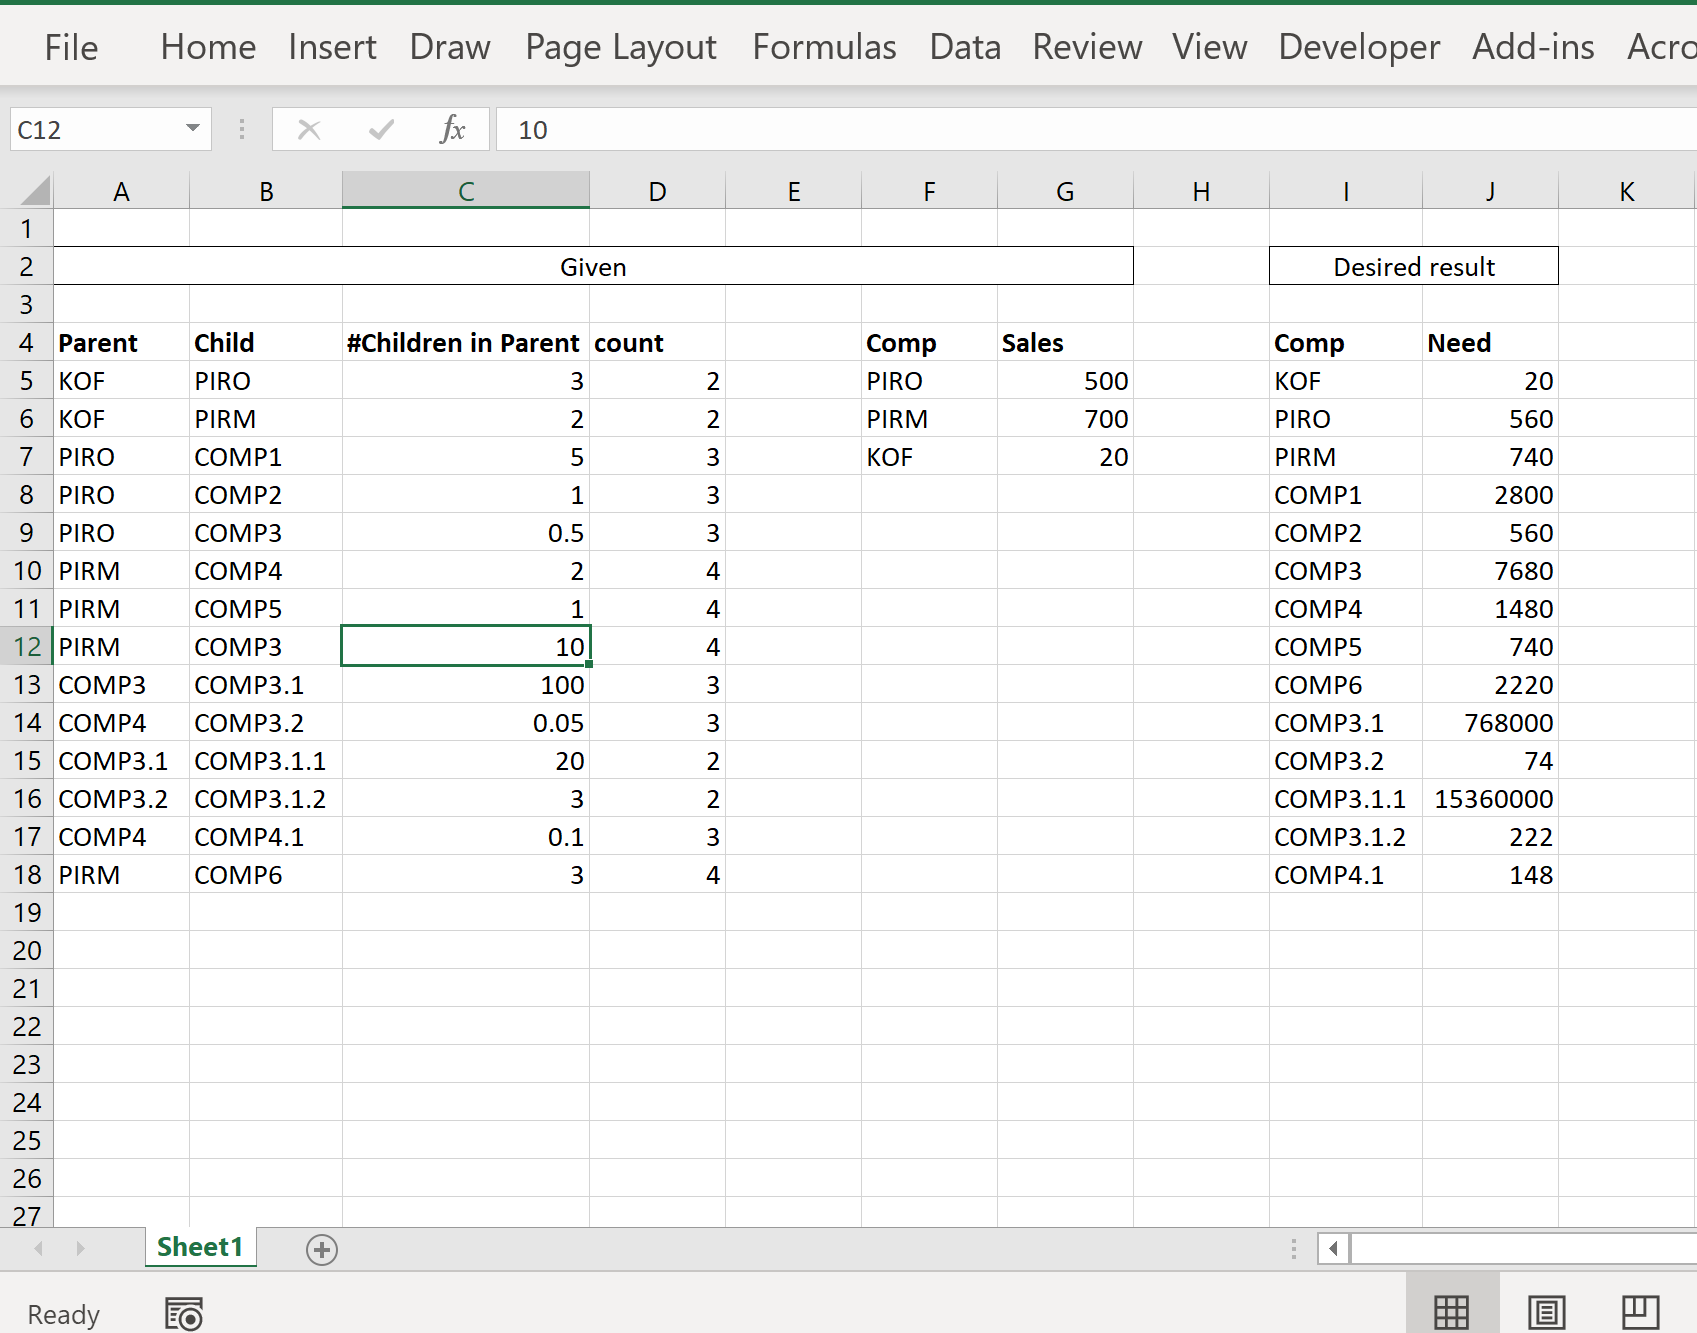This screenshot has width=1697, height=1333.
Task: Open the Home ribbon tab
Action: pos(208,47)
